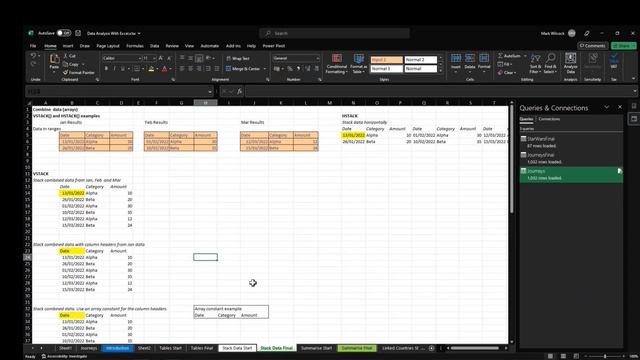Image resolution: width=640 pixels, height=360 pixels.
Task: Switch to the Data ribbon tab
Action: tap(155, 46)
